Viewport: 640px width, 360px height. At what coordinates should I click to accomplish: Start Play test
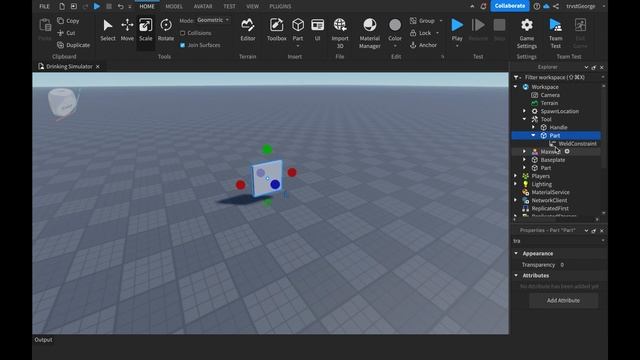coord(457,26)
